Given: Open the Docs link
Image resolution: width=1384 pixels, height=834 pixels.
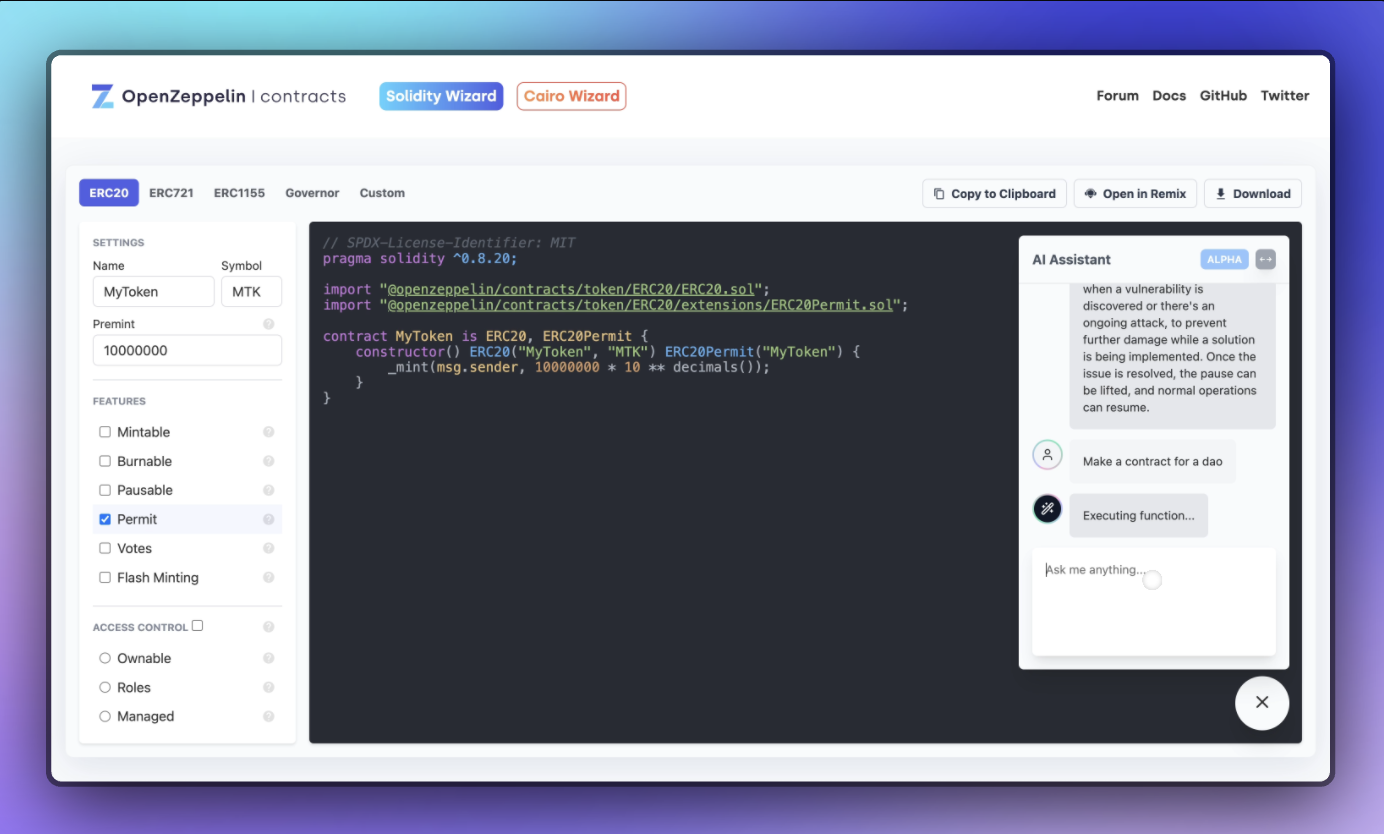Looking at the screenshot, I should pyautogui.click(x=1169, y=96).
